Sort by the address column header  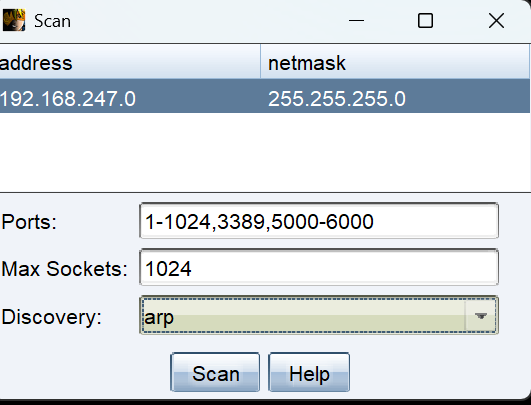(130, 62)
